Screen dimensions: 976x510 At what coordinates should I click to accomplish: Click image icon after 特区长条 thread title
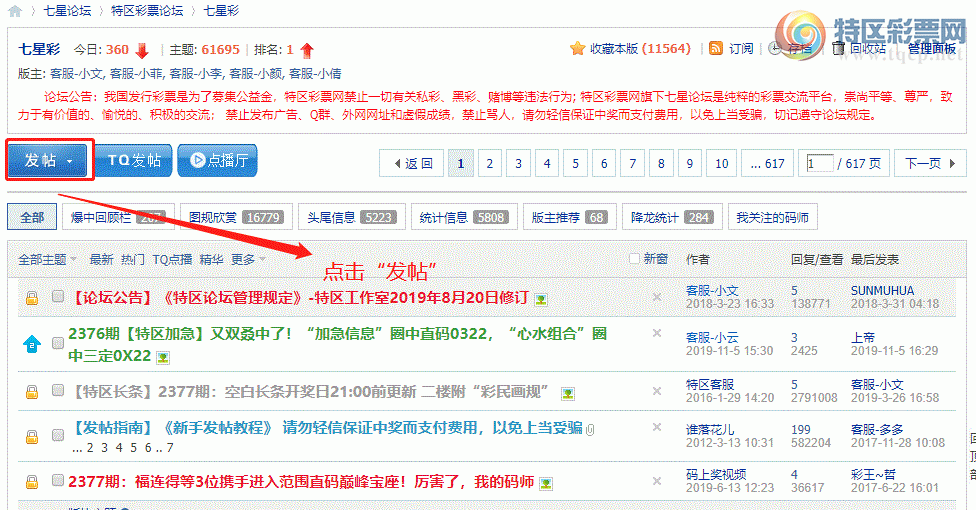point(567,394)
